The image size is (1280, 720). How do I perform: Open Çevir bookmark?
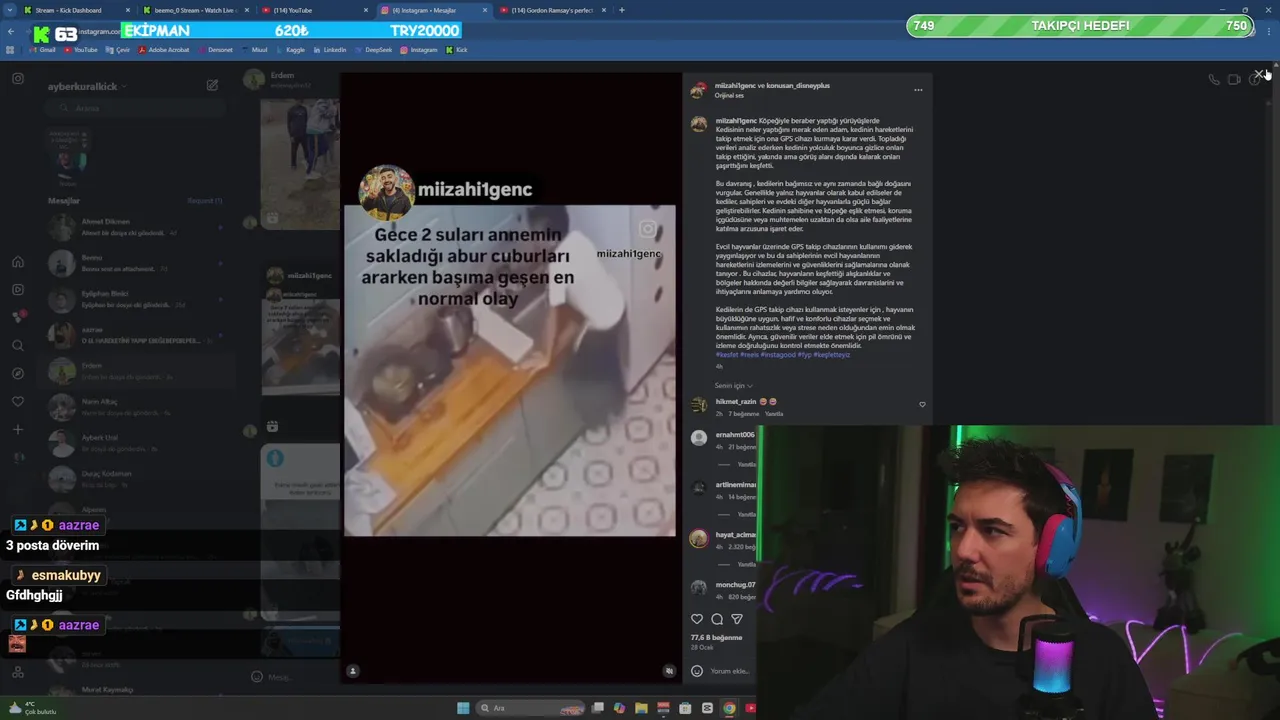(x=118, y=50)
